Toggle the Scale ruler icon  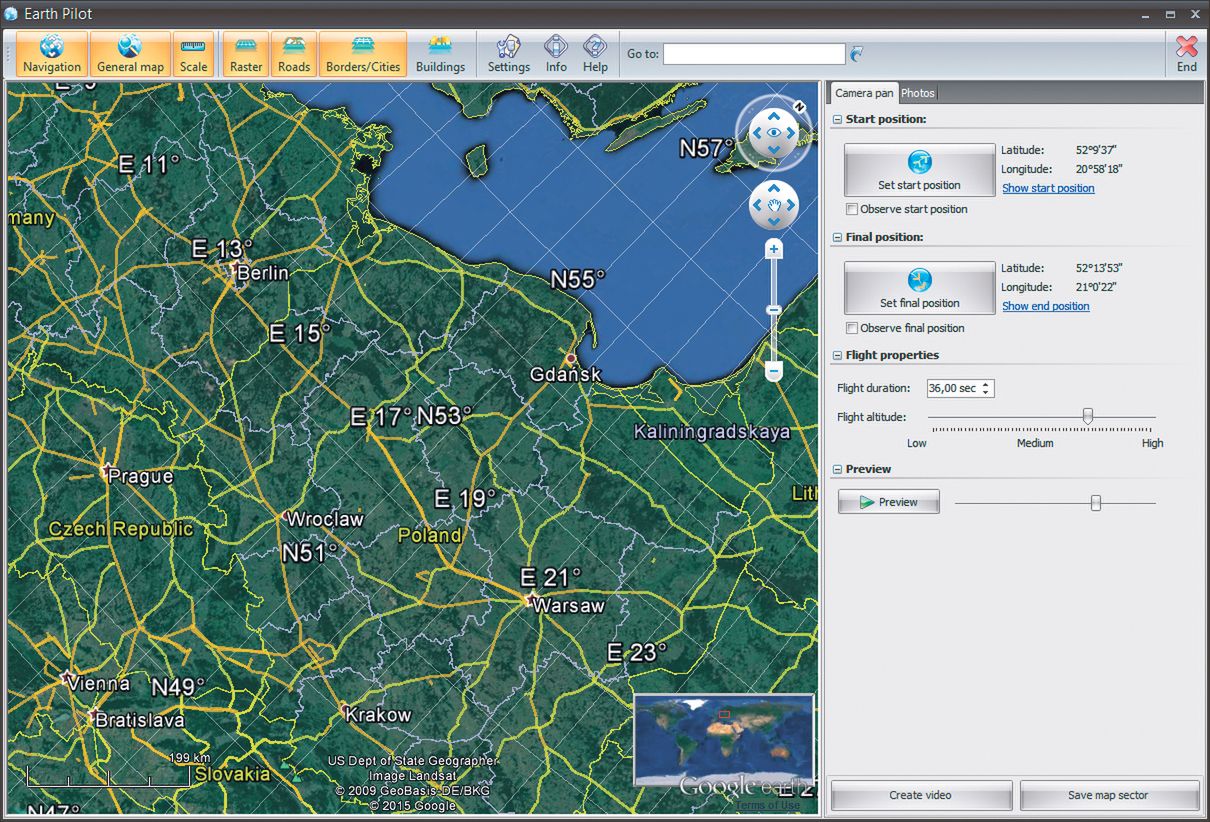(x=194, y=54)
